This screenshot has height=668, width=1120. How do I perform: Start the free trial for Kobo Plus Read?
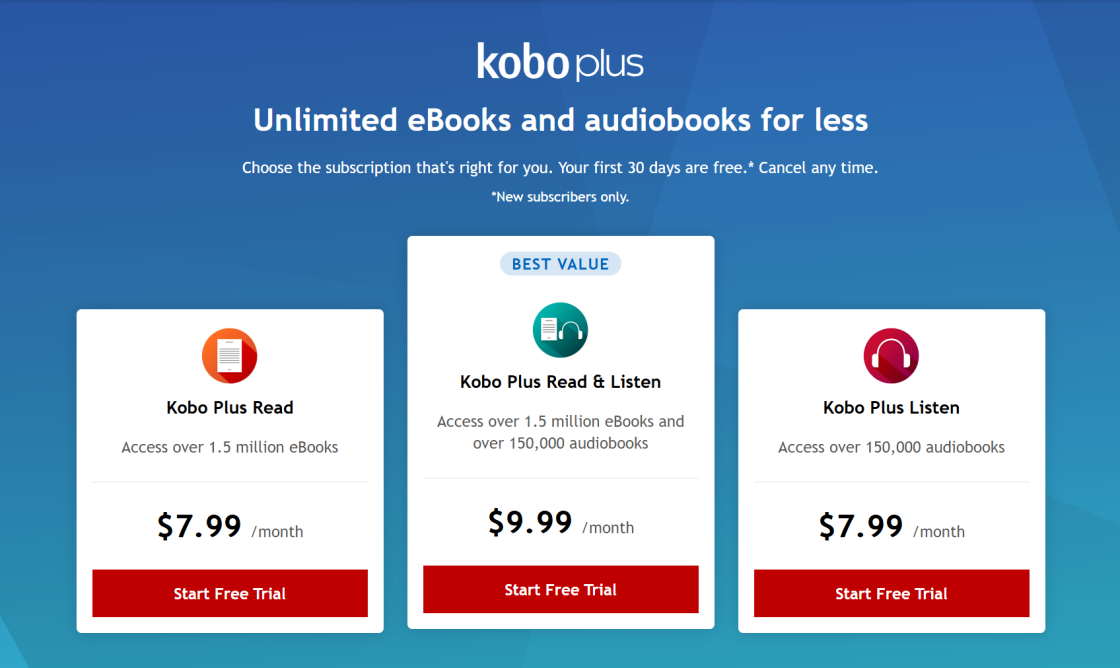230,593
